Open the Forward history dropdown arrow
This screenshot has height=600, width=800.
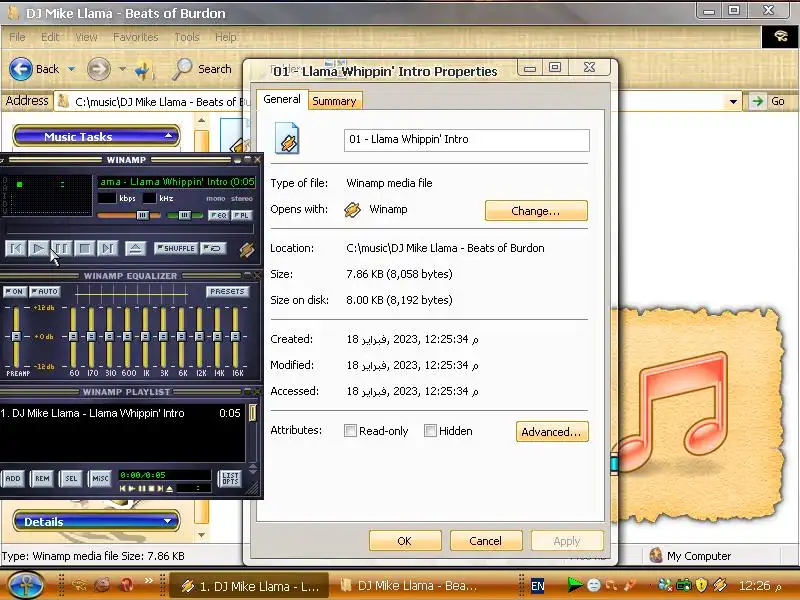point(122,69)
